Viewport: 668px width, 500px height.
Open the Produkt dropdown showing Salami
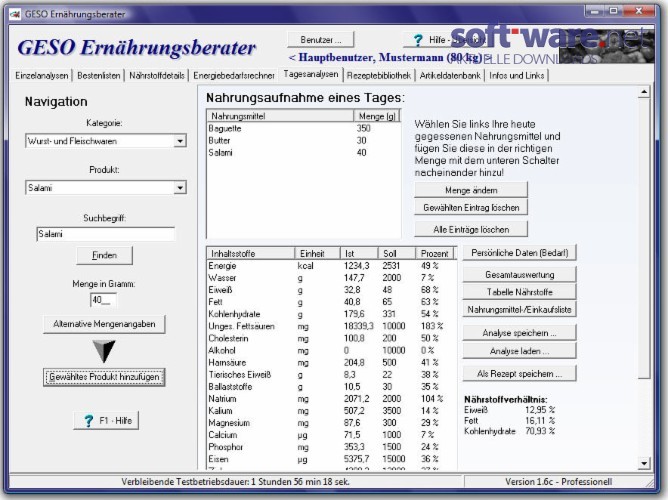pyautogui.click(x=180, y=188)
